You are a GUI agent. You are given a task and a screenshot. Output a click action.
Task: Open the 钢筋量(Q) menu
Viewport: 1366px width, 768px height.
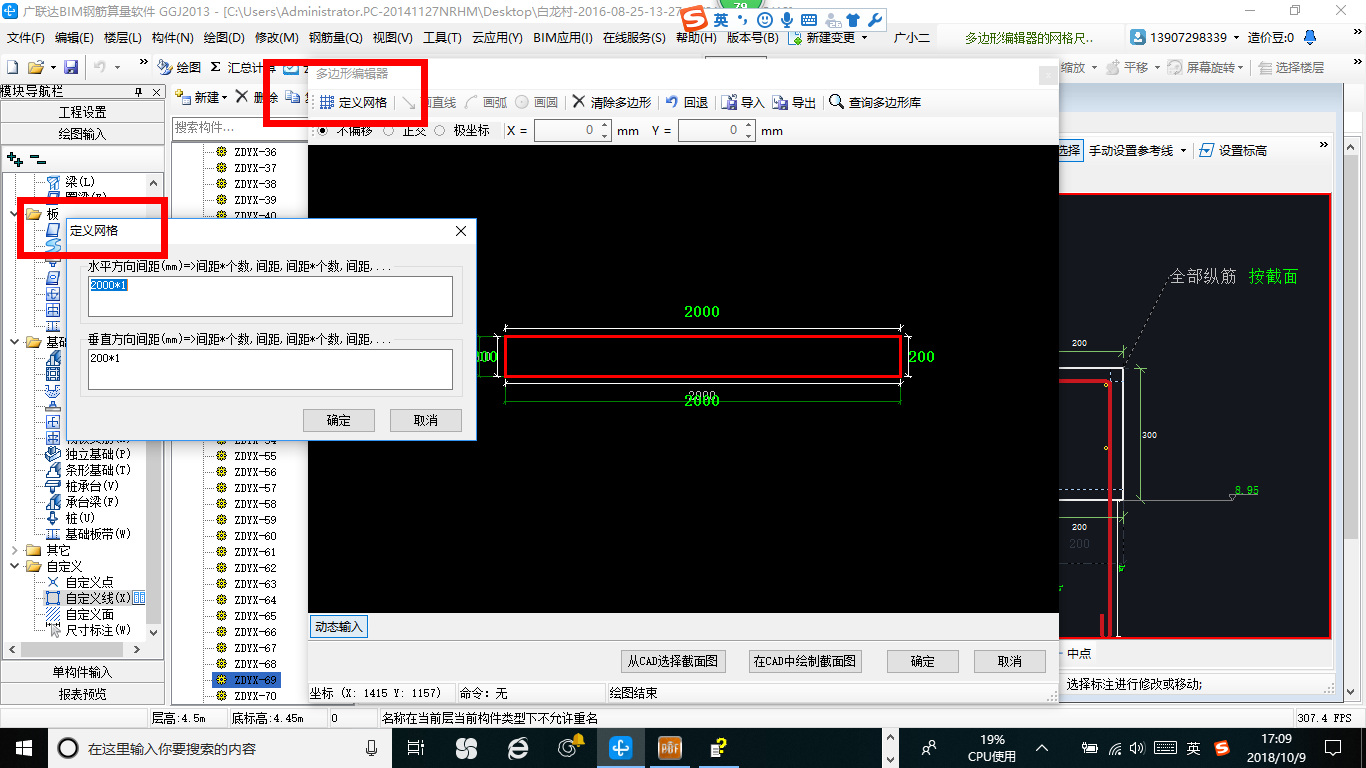tap(336, 38)
